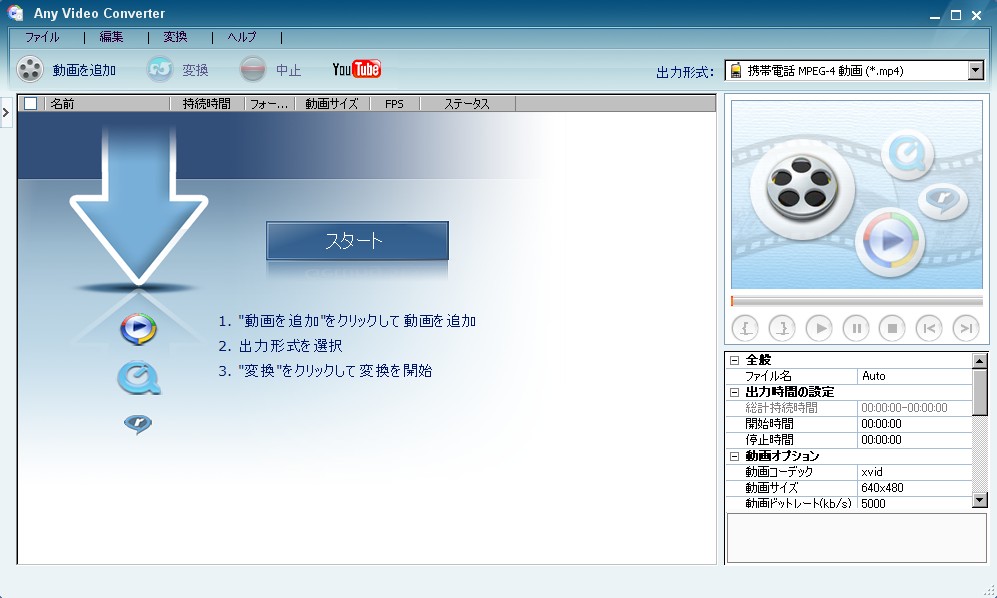Change the 動画サイズ value 640x480
This screenshot has width=997, height=598.
pyautogui.click(x=914, y=488)
